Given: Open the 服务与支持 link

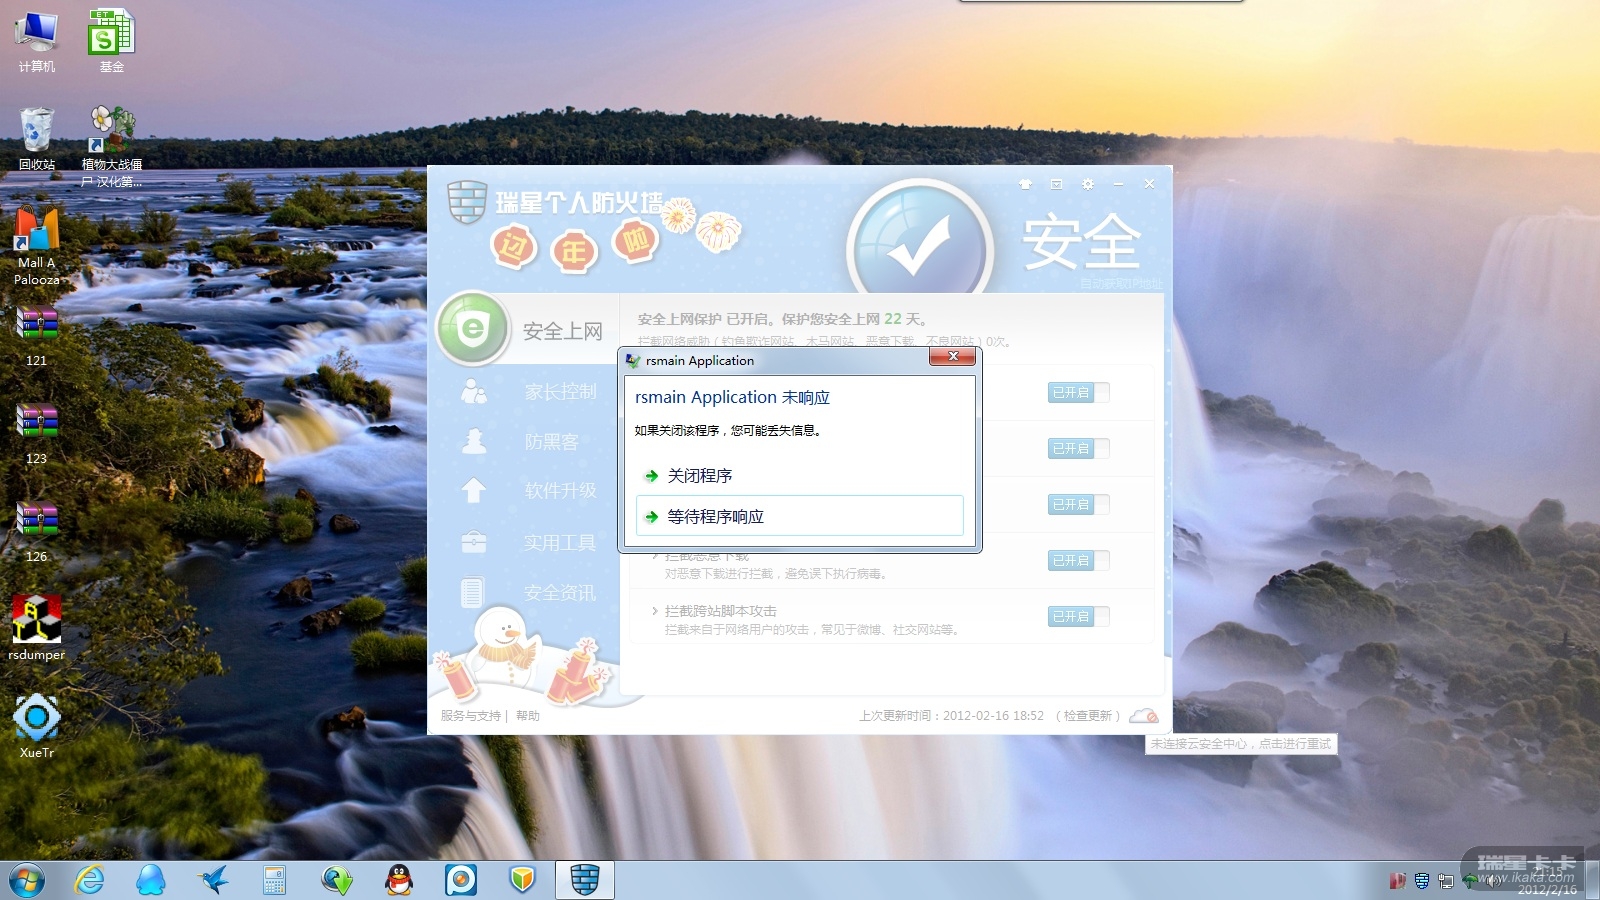Looking at the screenshot, I should click(x=471, y=716).
